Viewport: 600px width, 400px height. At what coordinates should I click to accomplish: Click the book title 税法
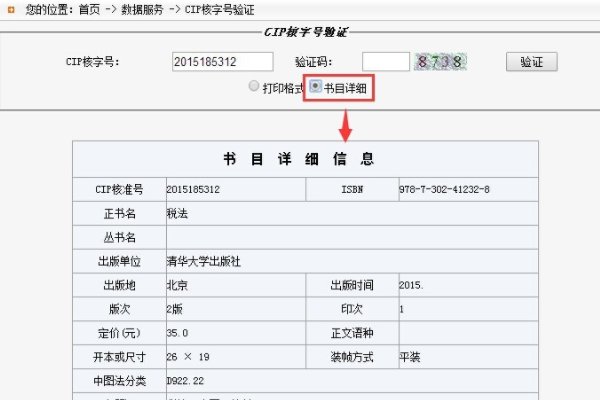point(177,214)
